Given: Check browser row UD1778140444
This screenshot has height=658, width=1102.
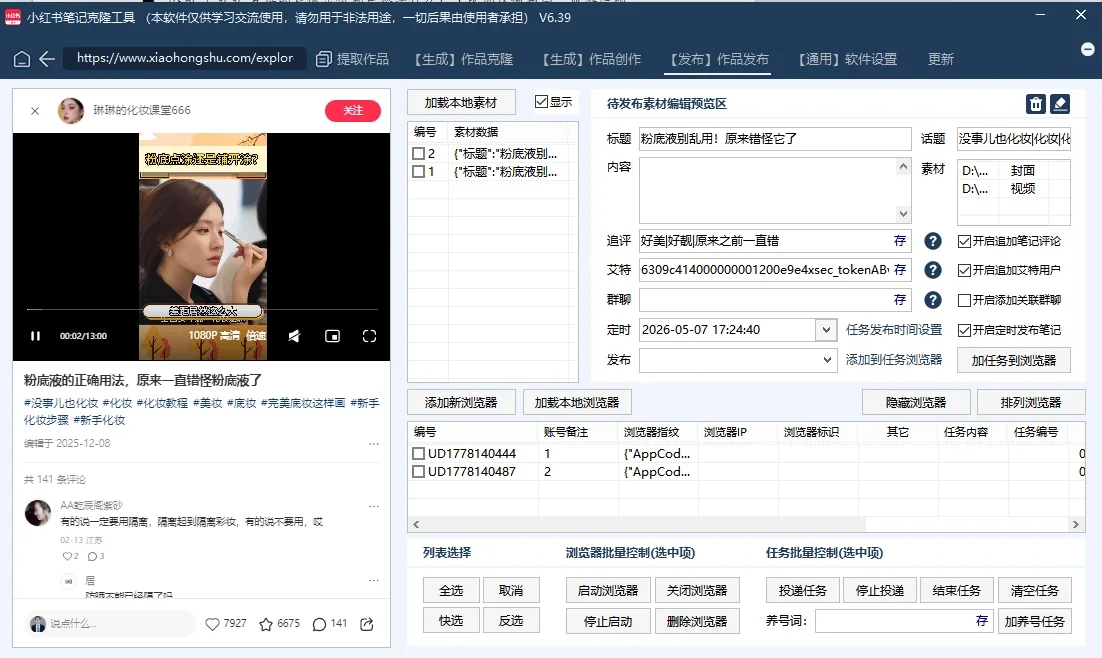Looking at the screenshot, I should tap(418, 453).
